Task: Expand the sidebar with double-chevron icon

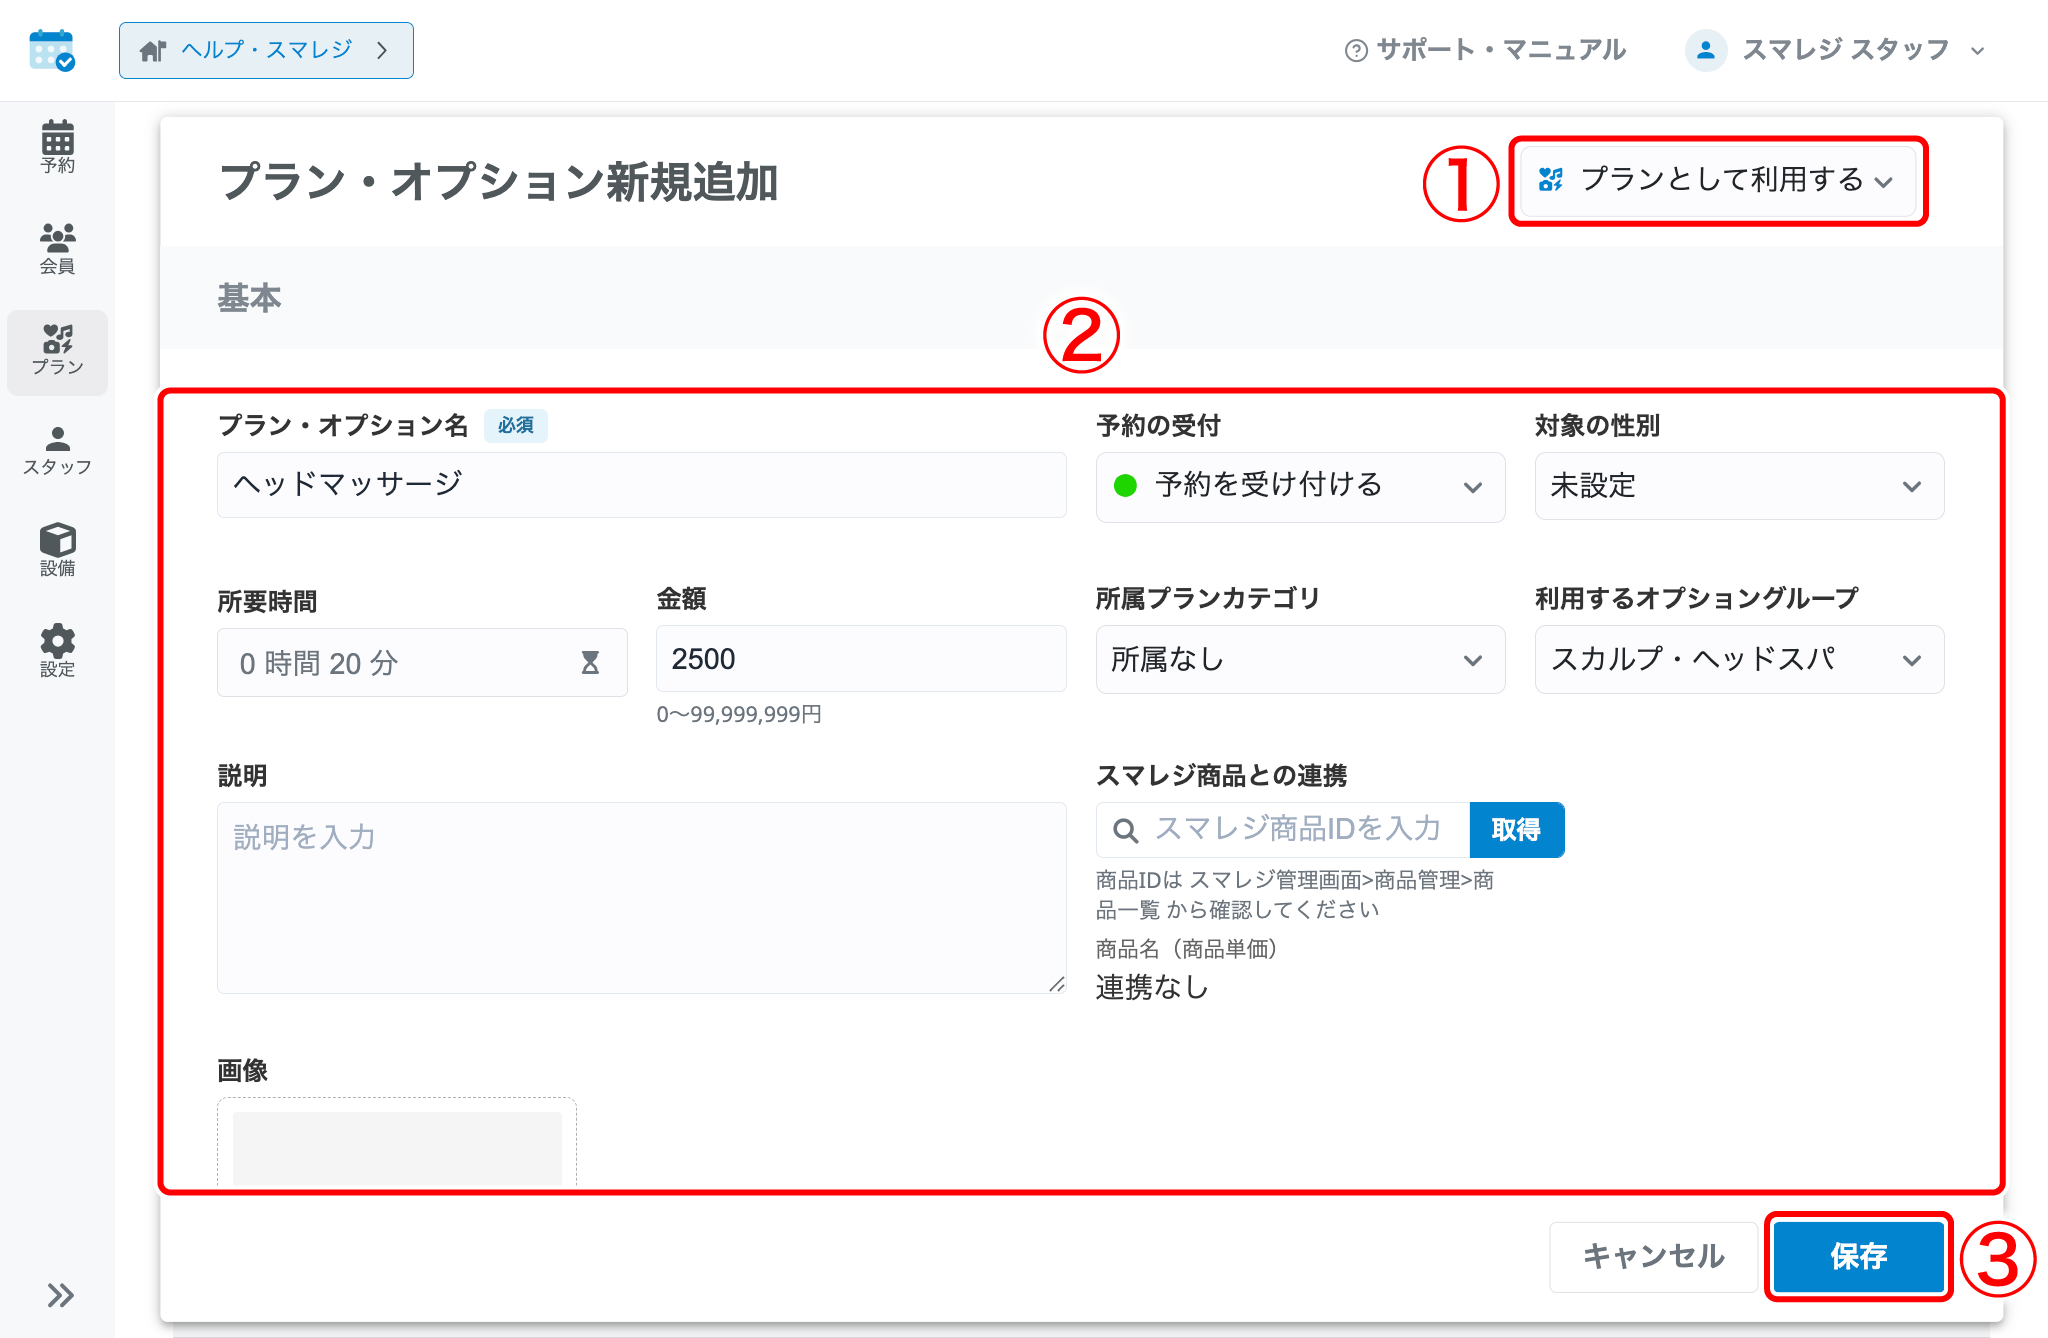Action: point(60,1295)
